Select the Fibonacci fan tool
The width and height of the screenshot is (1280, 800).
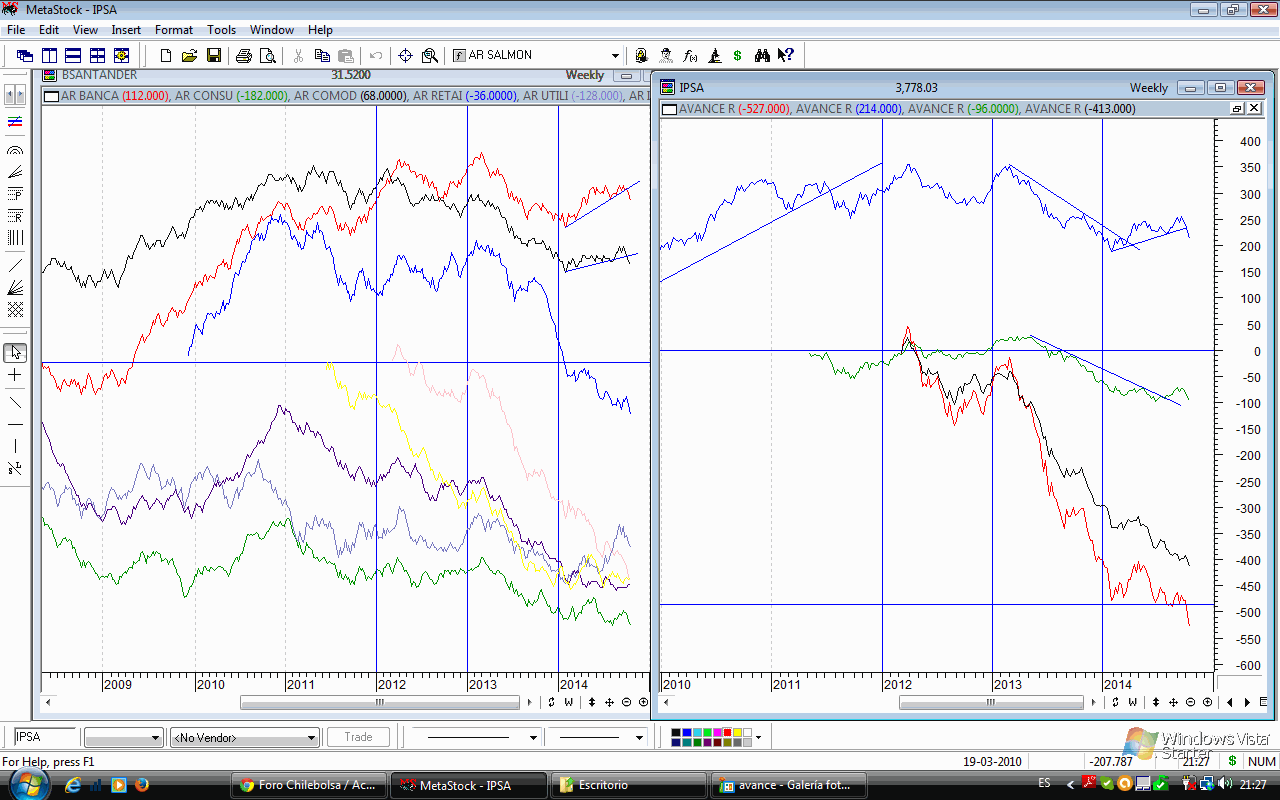click(15, 172)
